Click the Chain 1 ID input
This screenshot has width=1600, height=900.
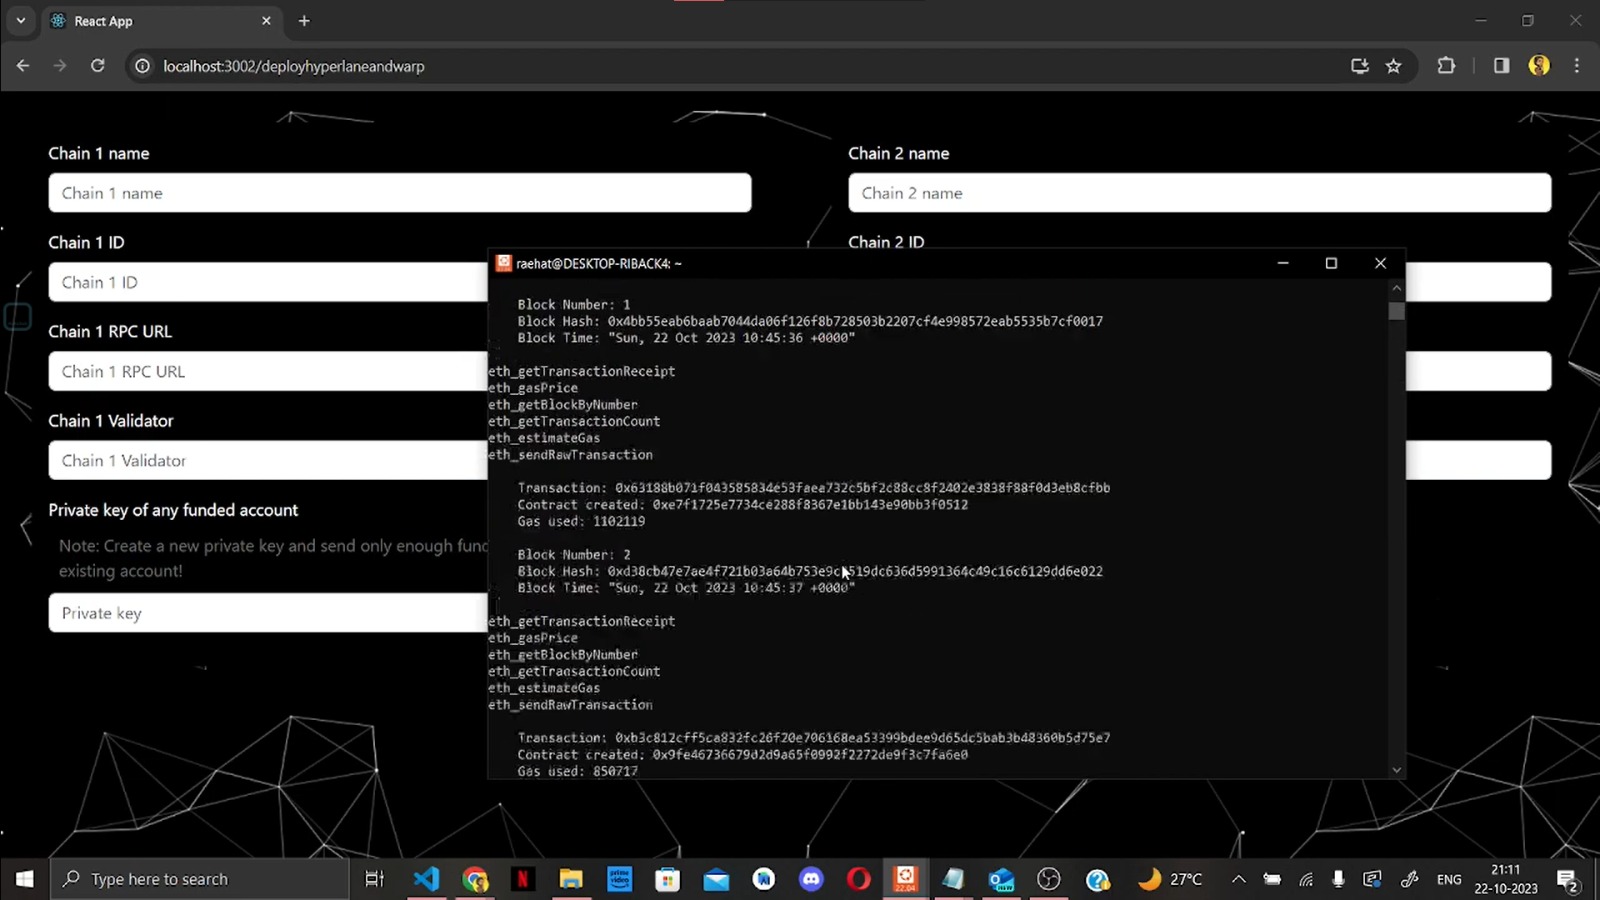click(x=268, y=282)
